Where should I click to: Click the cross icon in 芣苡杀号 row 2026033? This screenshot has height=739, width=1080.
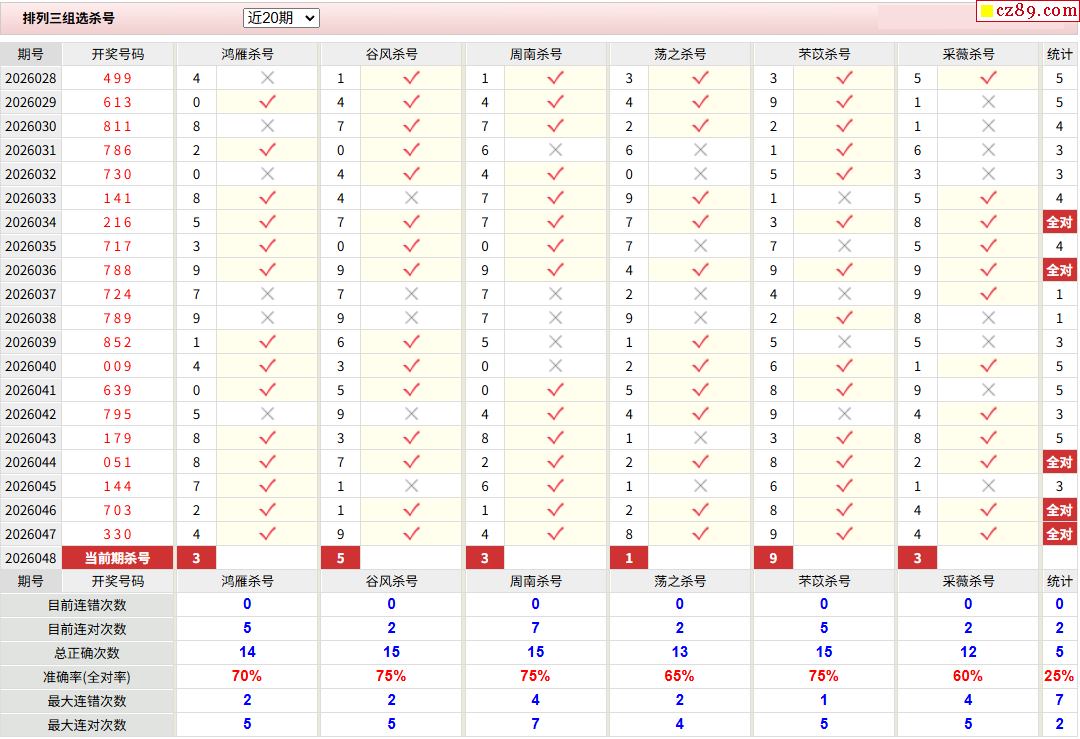tap(844, 198)
